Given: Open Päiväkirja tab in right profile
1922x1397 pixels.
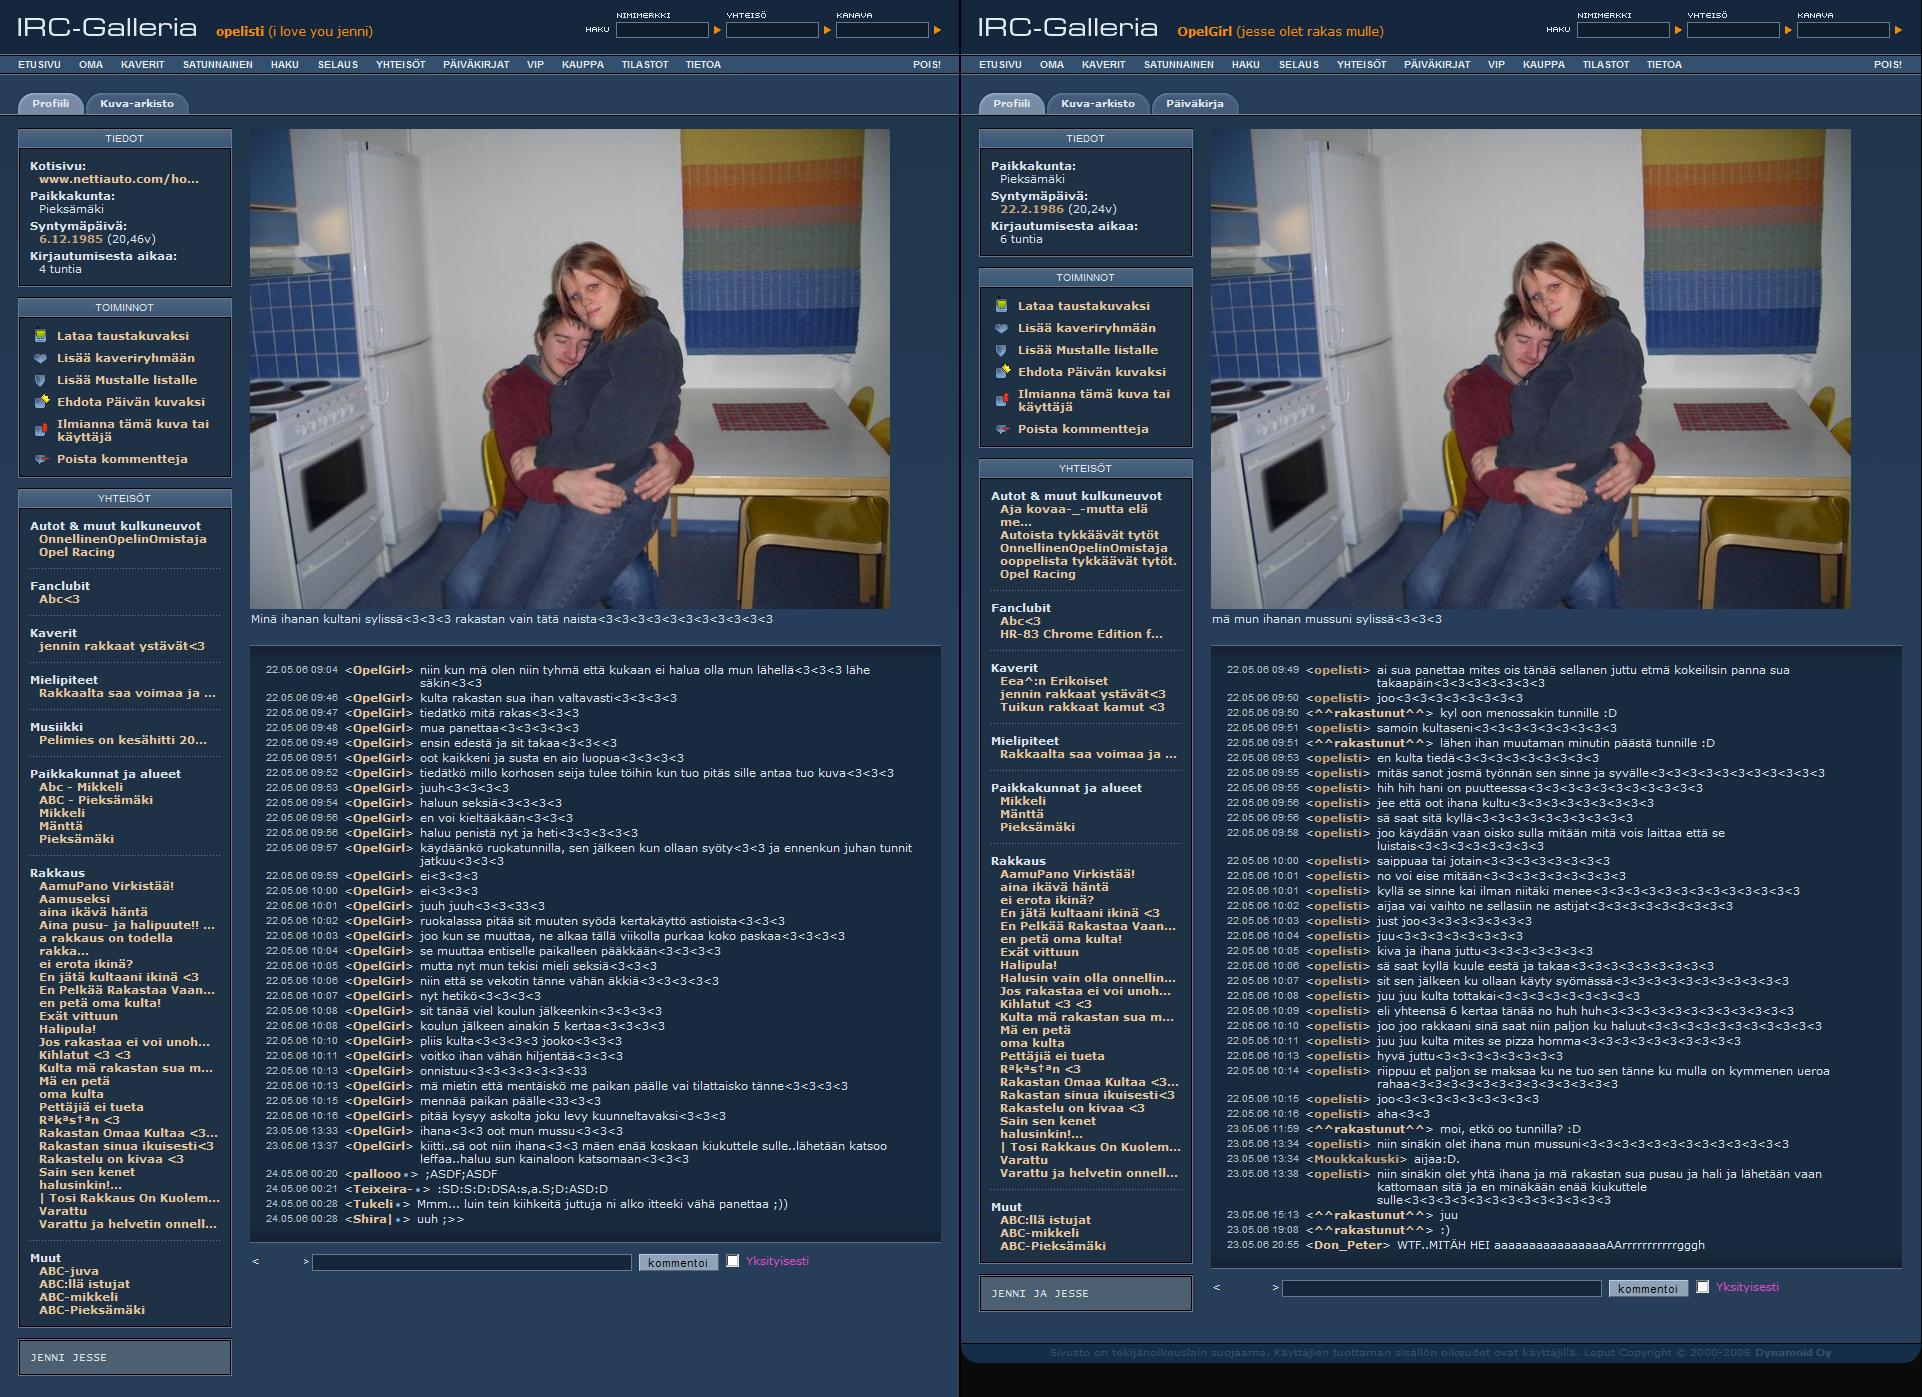Looking at the screenshot, I should pyautogui.click(x=1194, y=103).
